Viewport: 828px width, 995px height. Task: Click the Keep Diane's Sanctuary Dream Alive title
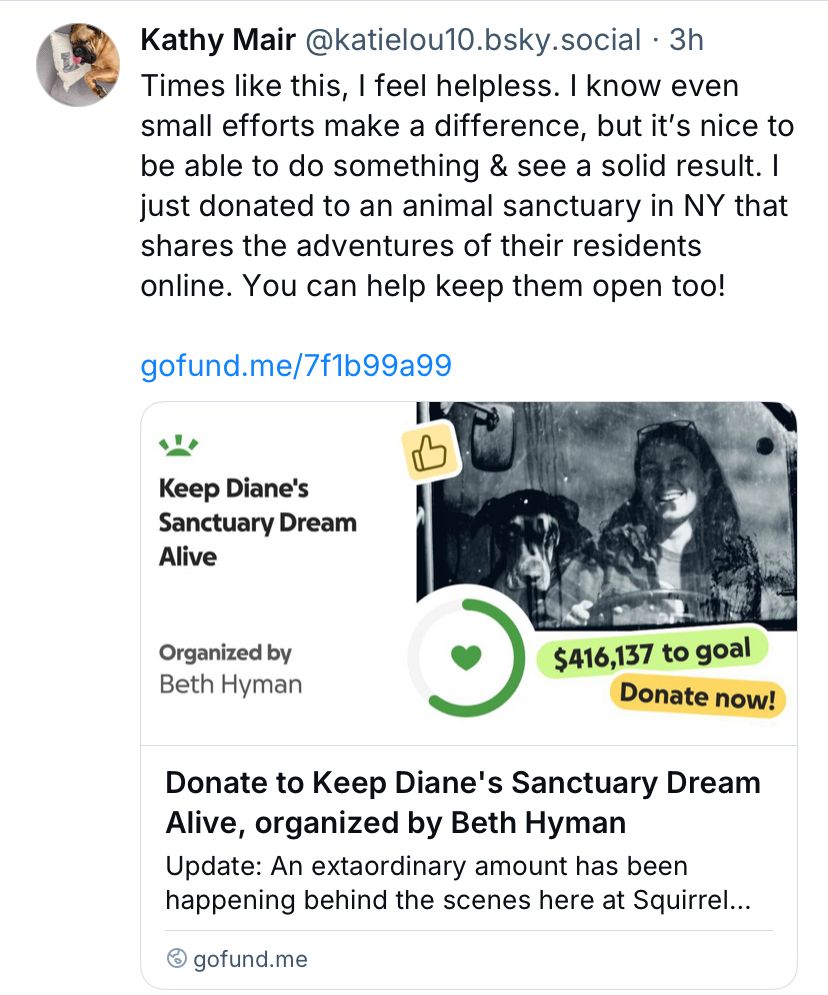click(257, 522)
